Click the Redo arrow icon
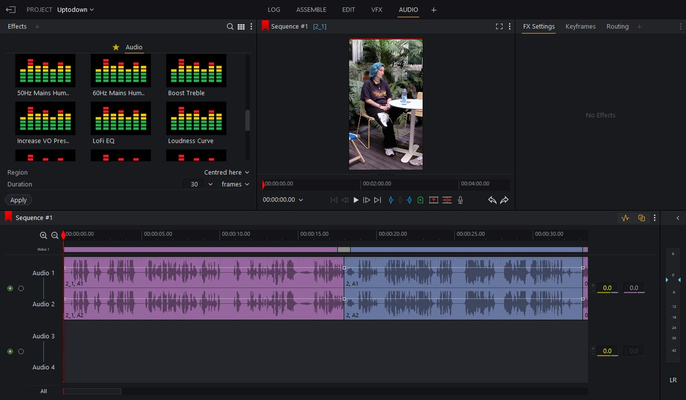Viewport: 686px width, 400px height. click(504, 200)
